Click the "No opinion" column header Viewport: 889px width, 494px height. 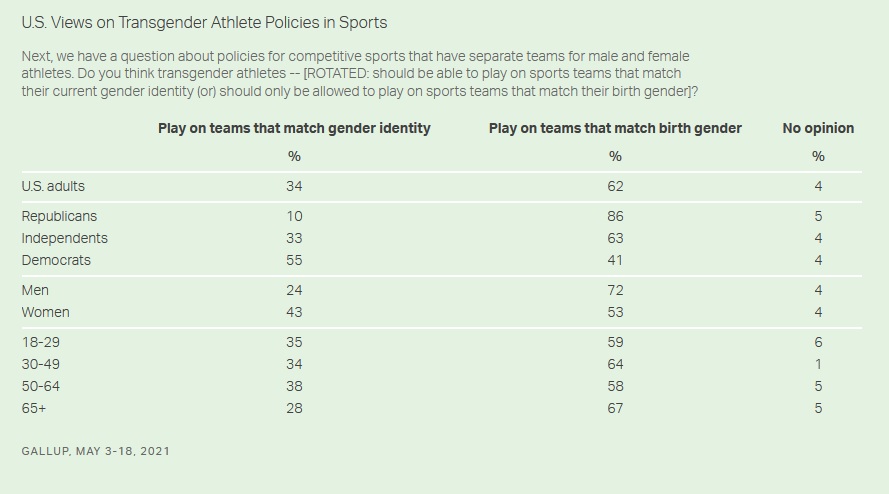[x=817, y=128]
